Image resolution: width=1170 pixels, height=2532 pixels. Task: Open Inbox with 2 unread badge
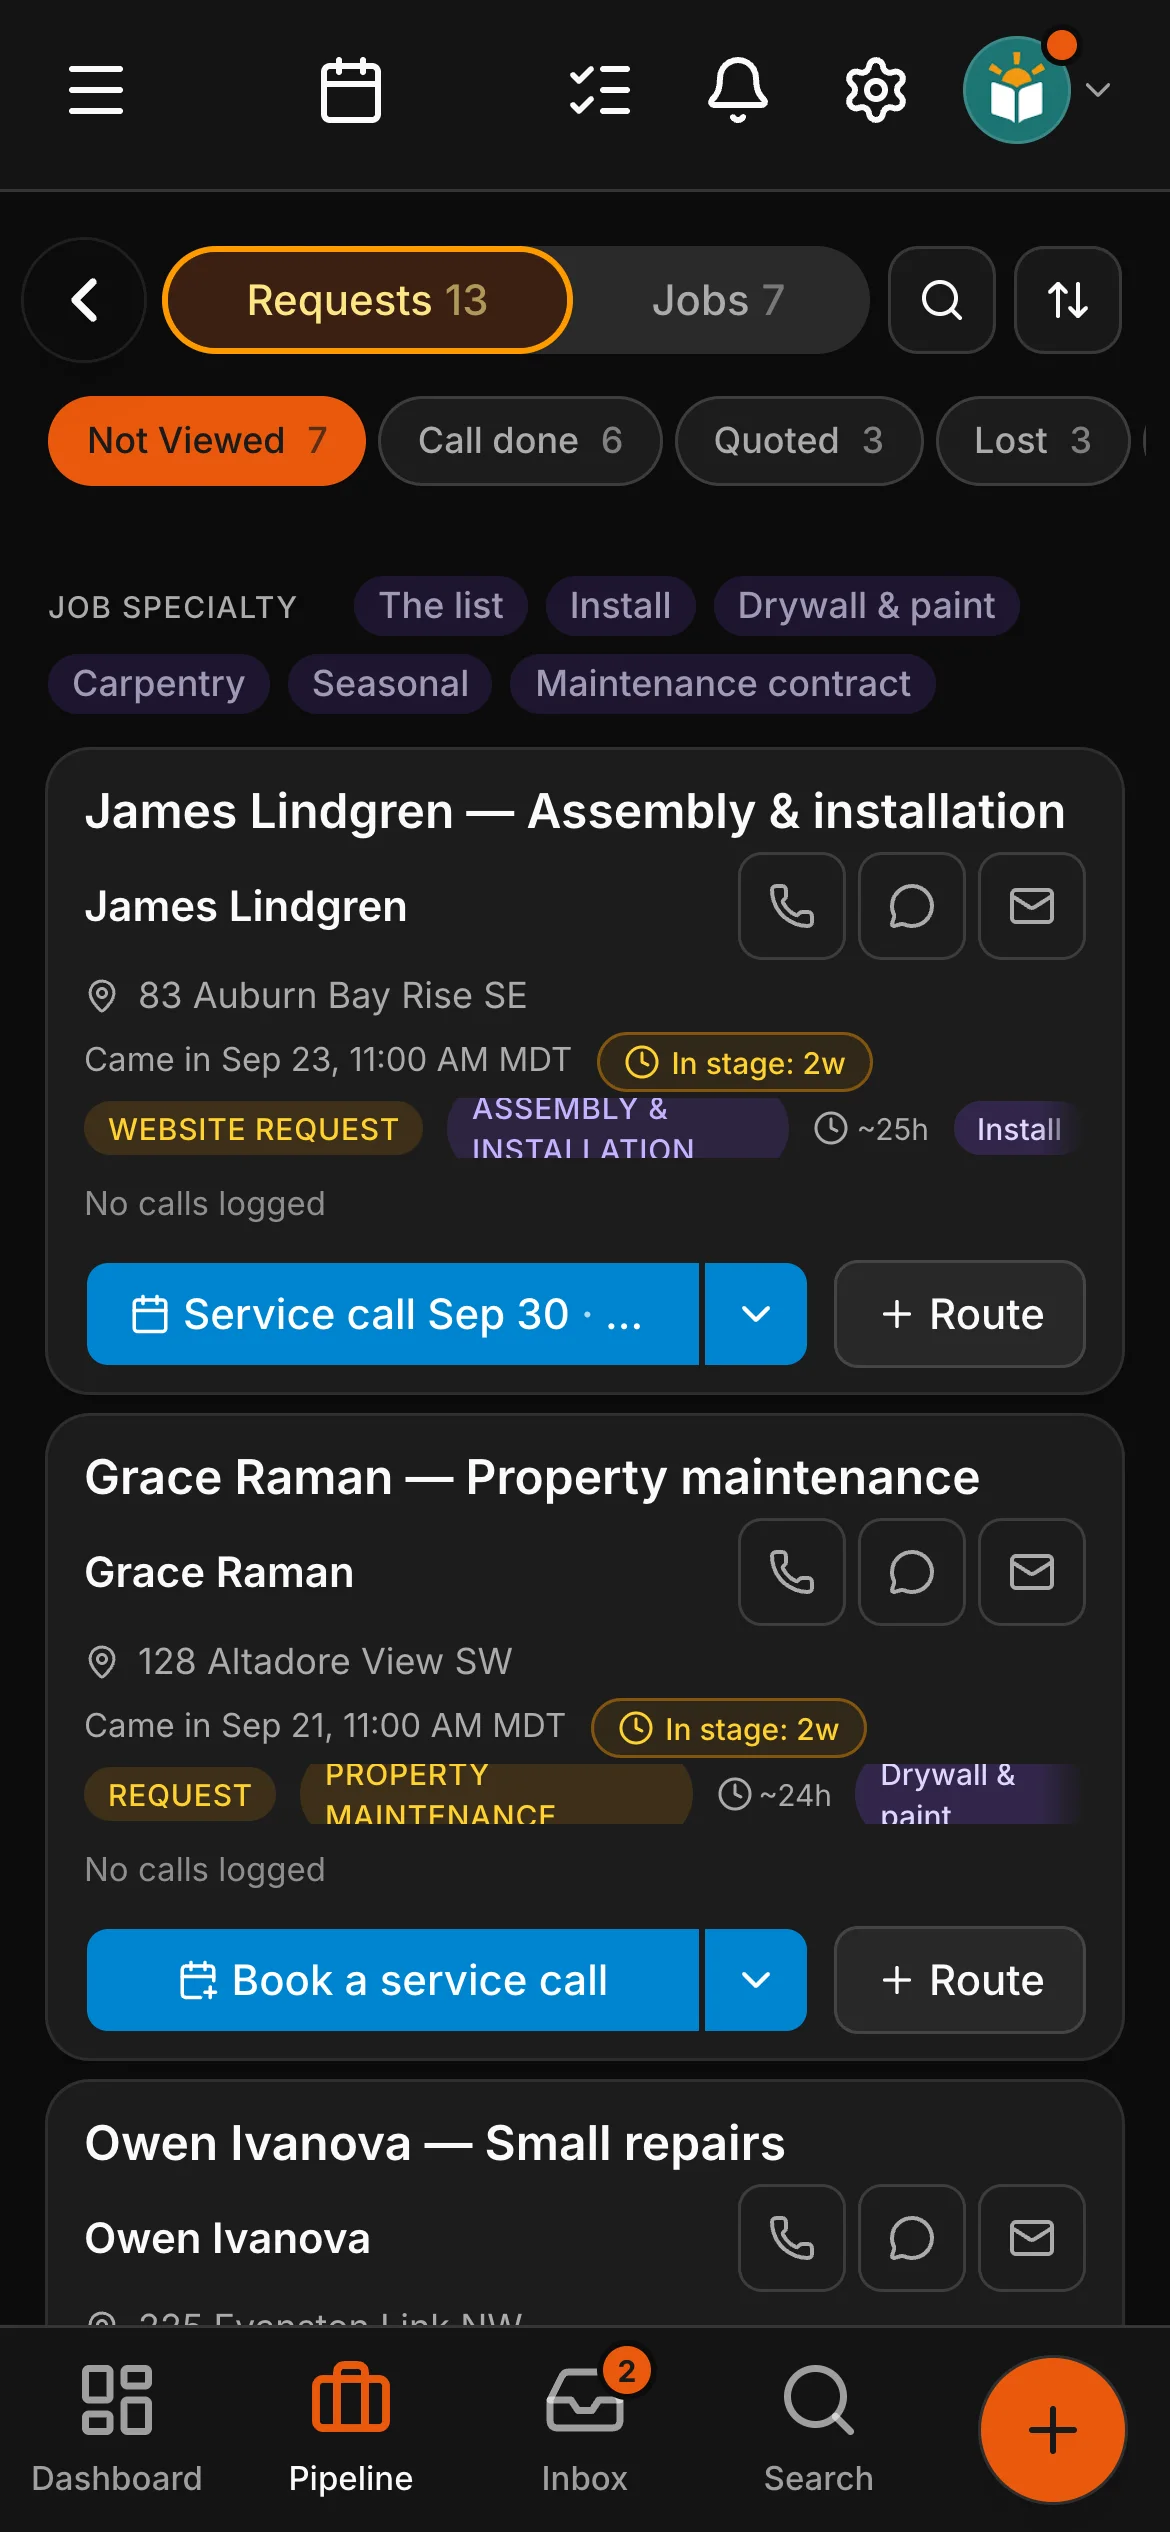585,2430
